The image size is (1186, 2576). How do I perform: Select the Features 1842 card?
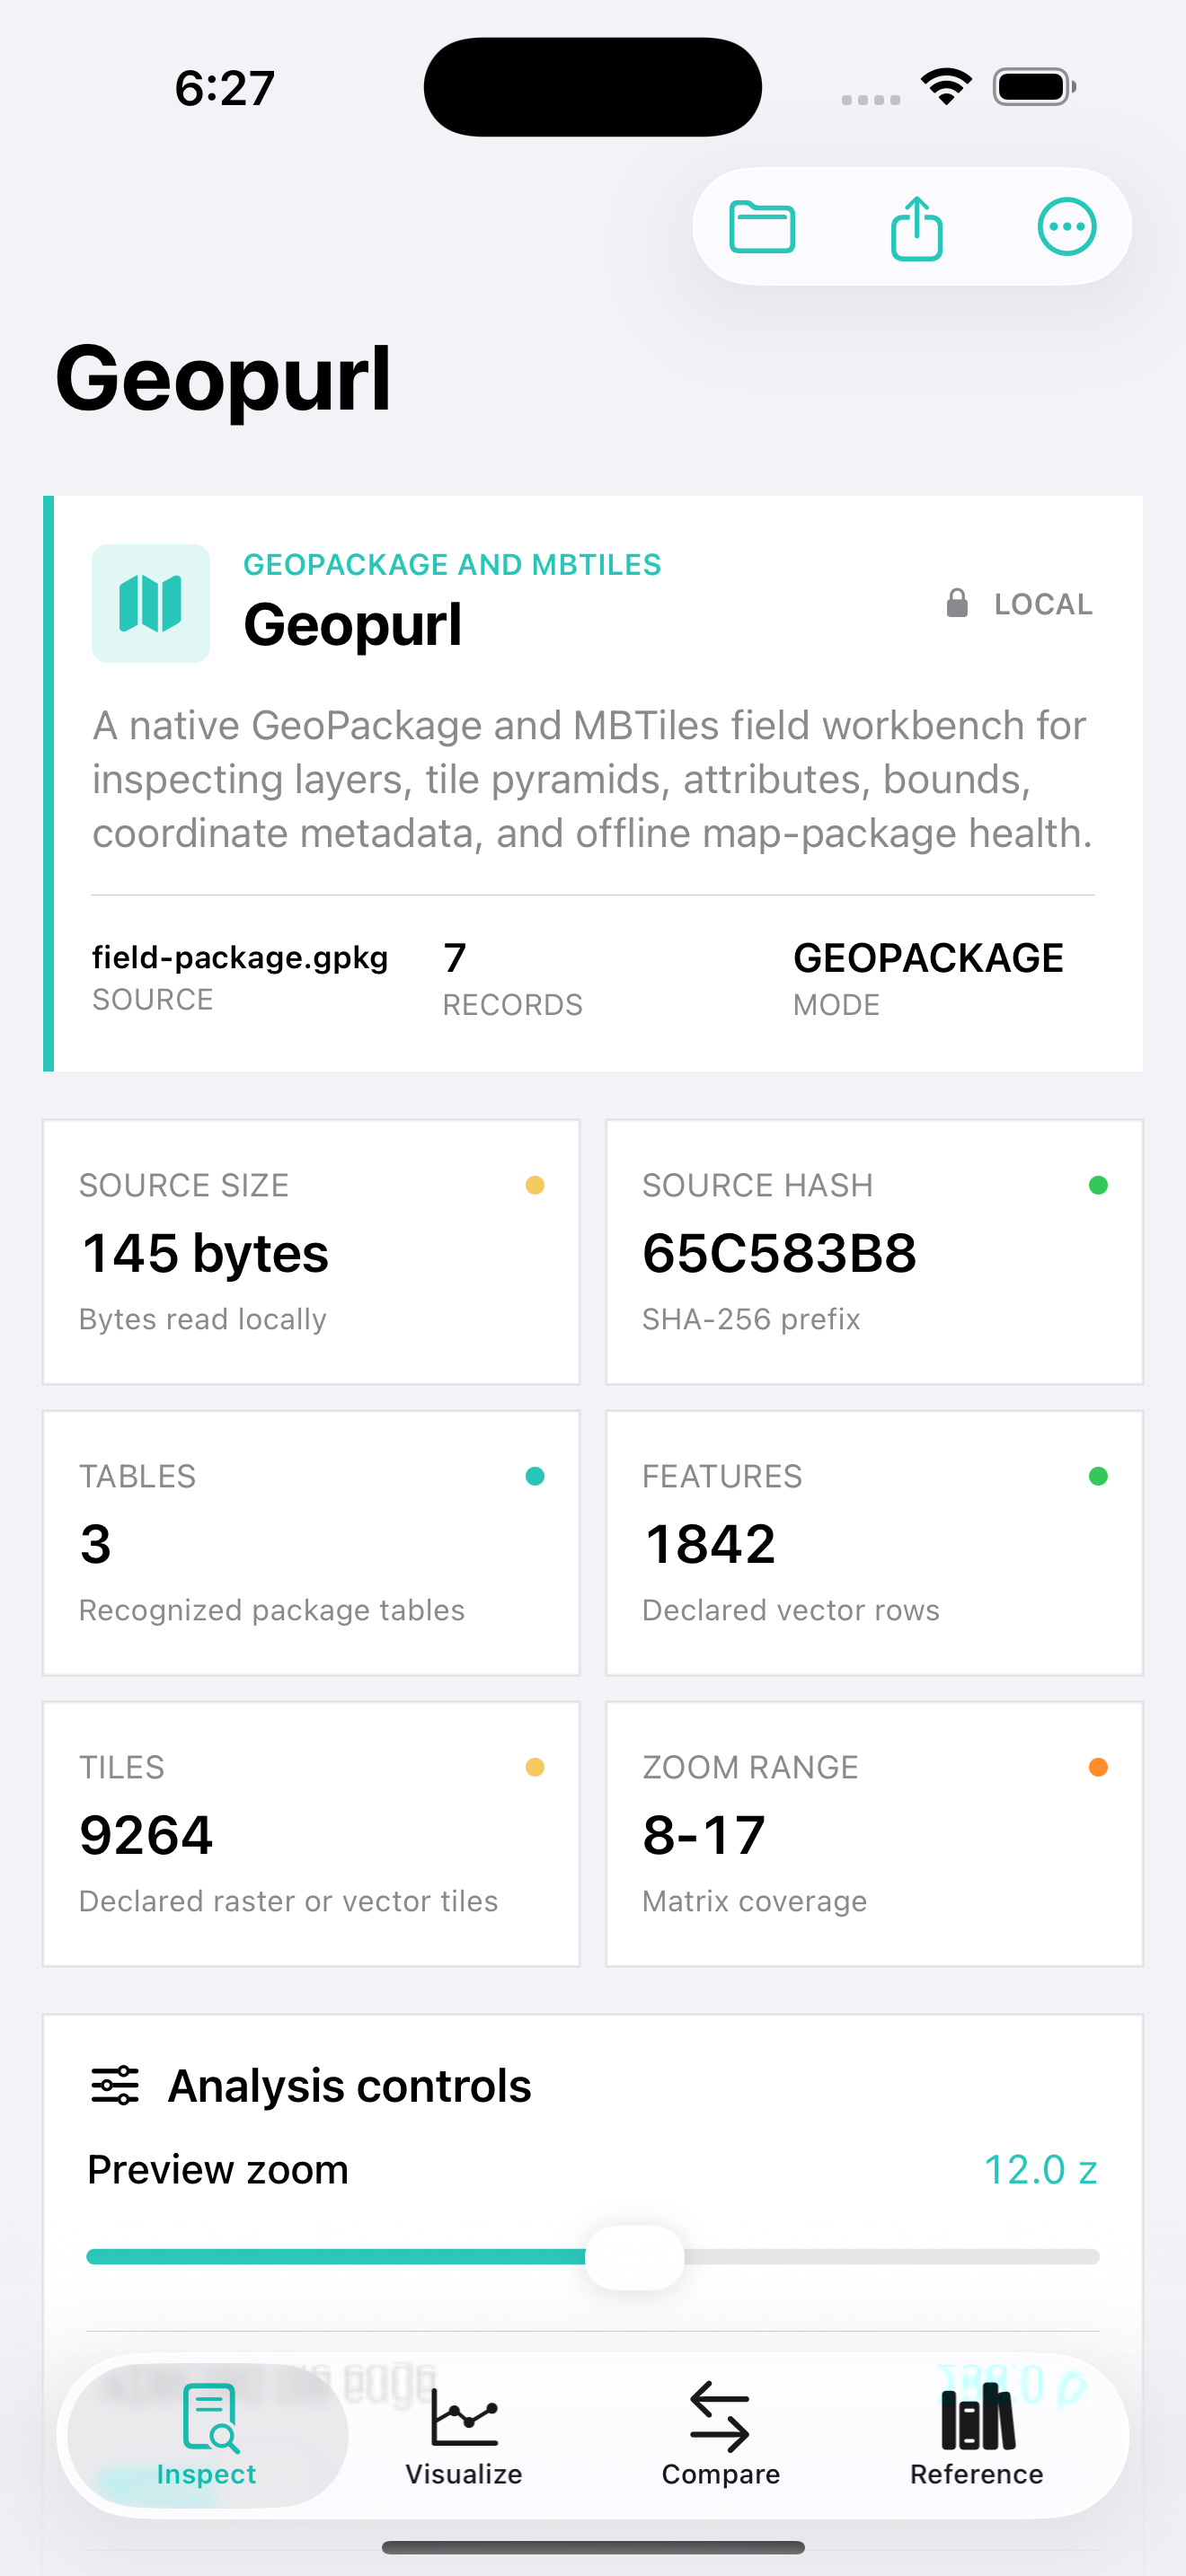coord(874,1543)
